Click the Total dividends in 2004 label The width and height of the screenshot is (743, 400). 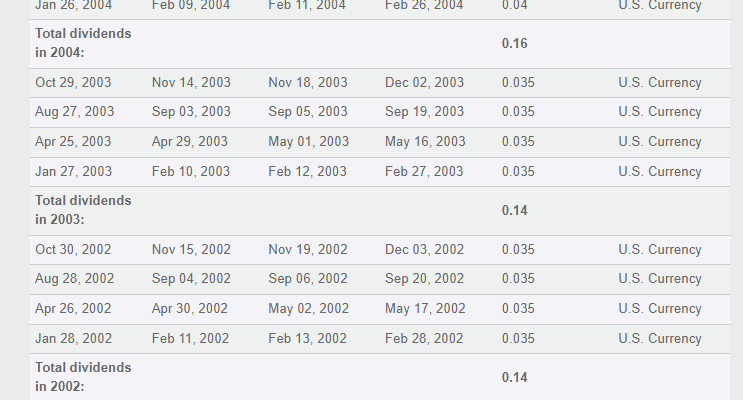coord(83,43)
